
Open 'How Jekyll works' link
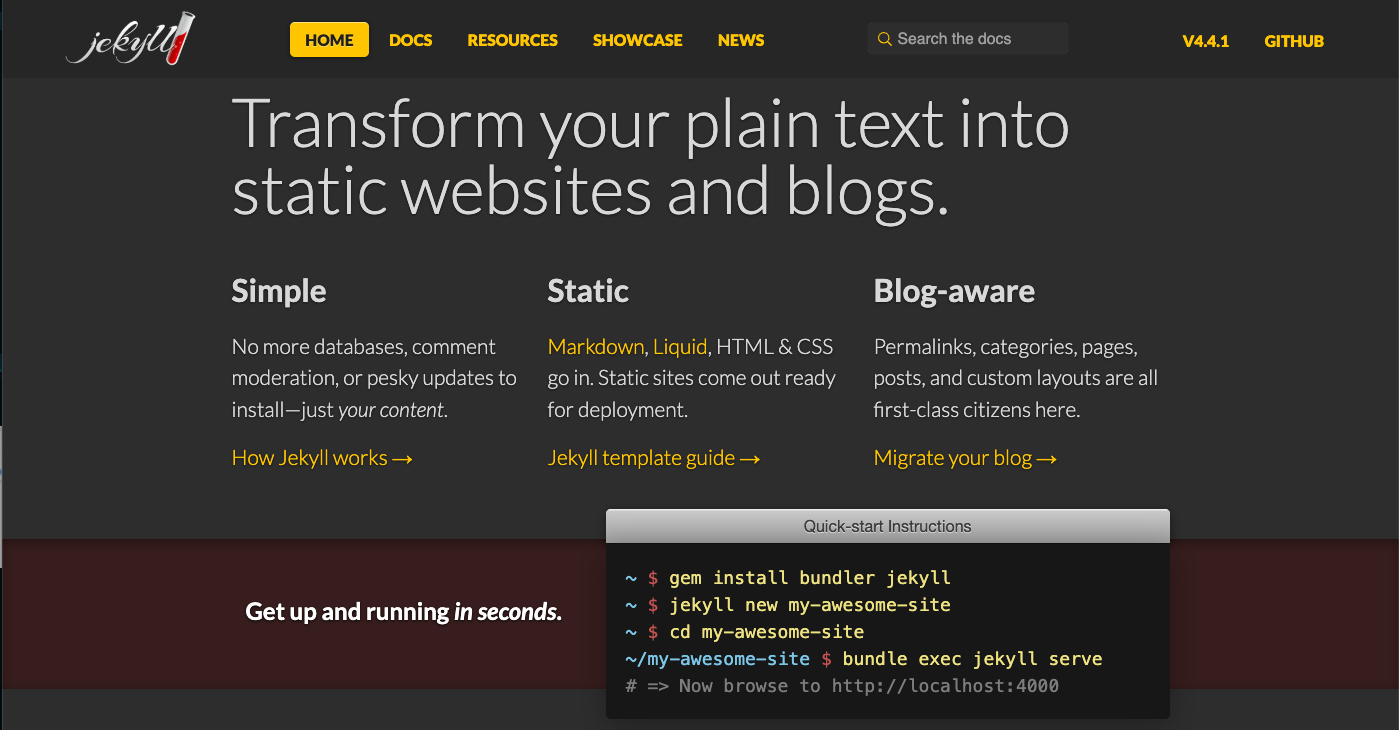point(322,458)
